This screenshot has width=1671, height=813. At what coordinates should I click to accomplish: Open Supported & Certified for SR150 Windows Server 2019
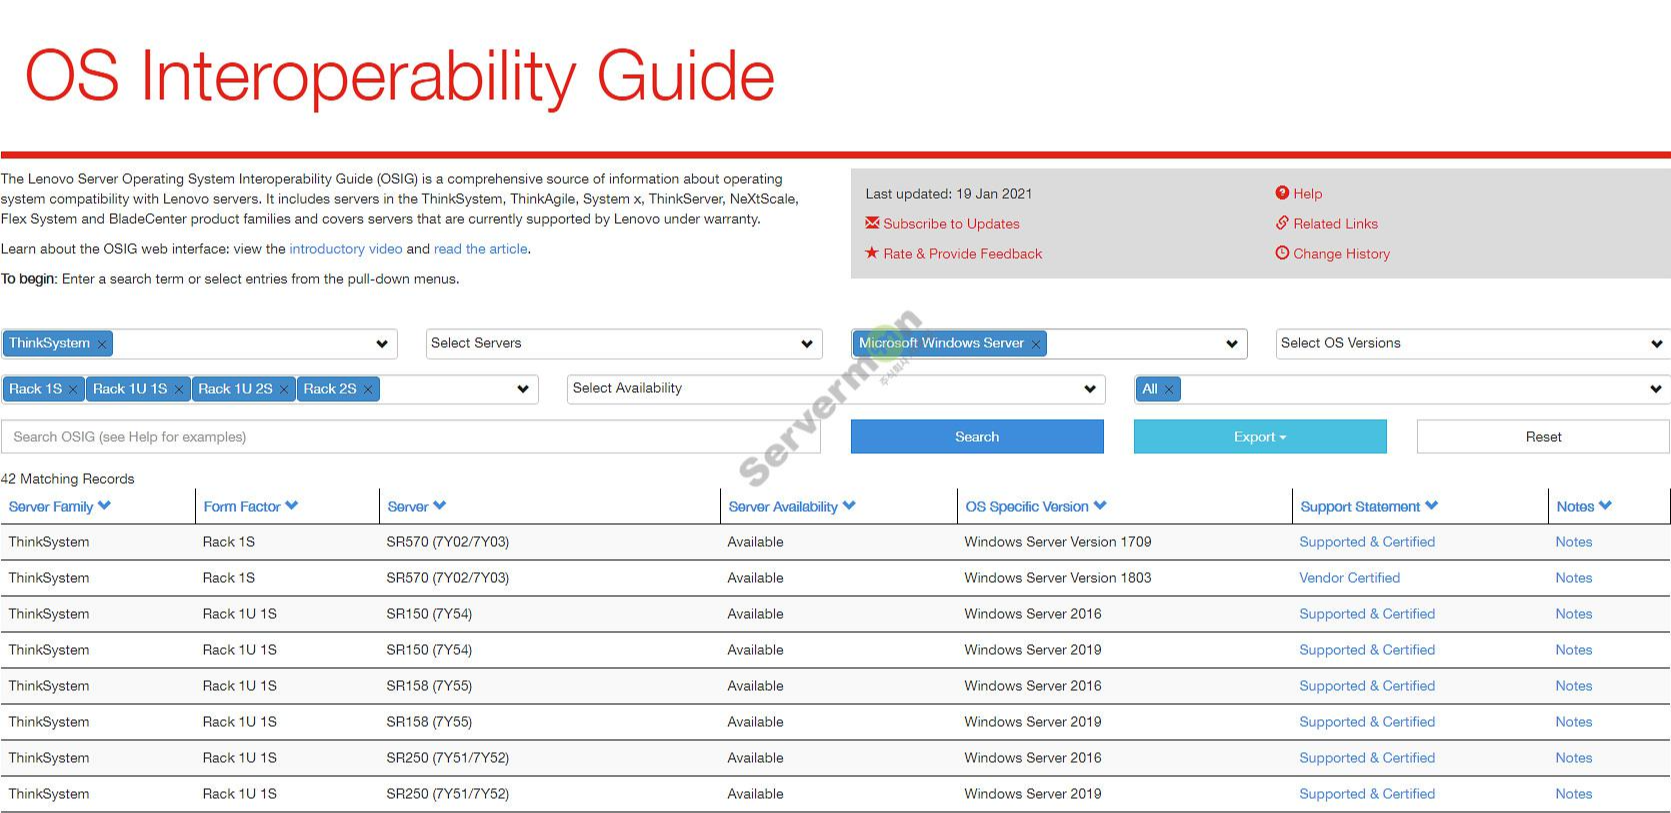pos(1367,650)
